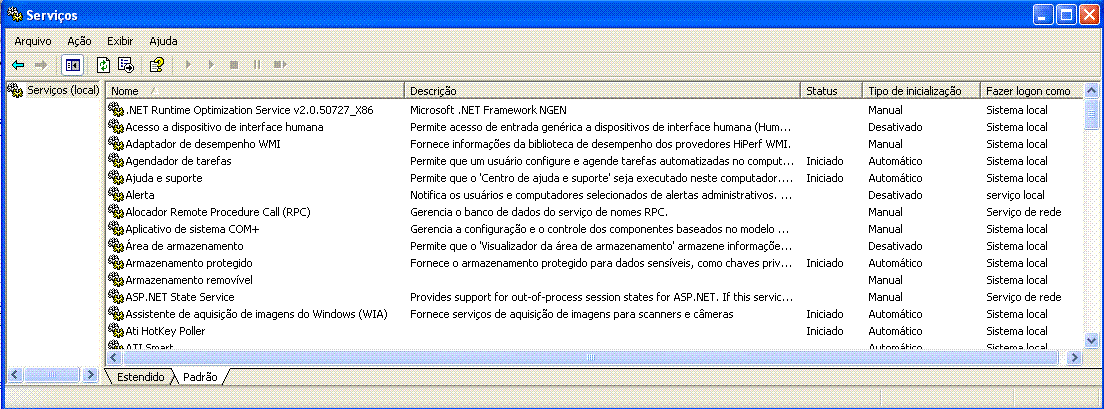Open the Arquivo menu

click(32, 41)
